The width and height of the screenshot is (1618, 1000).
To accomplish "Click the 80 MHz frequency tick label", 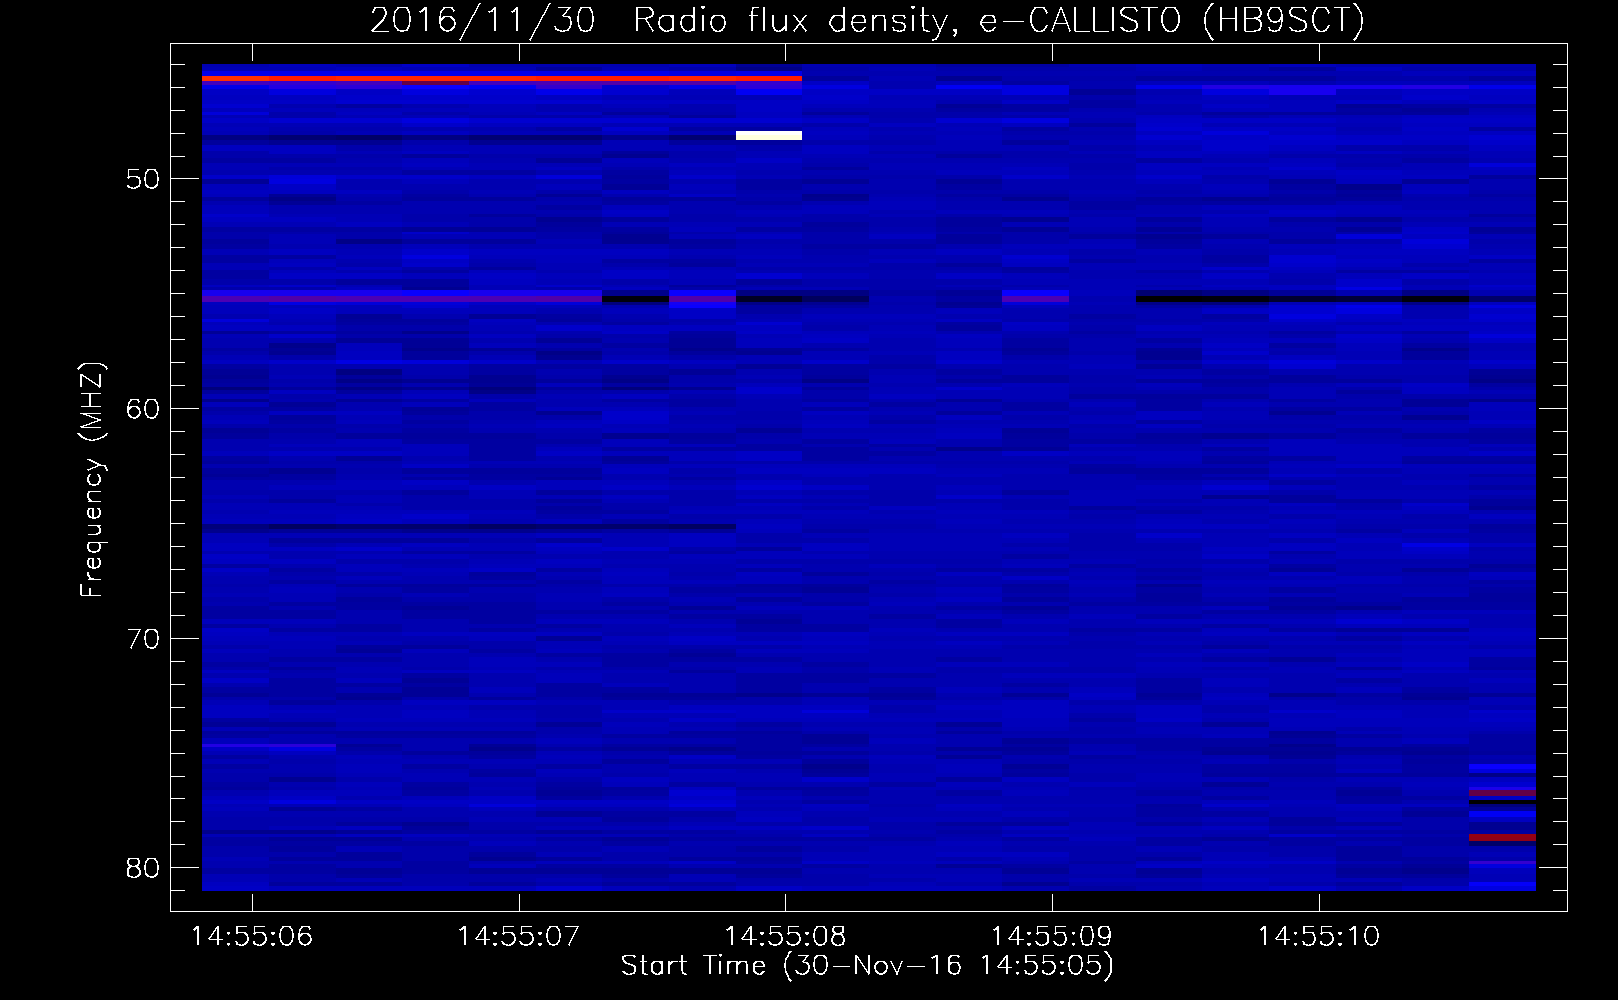I will click(144, 868).
